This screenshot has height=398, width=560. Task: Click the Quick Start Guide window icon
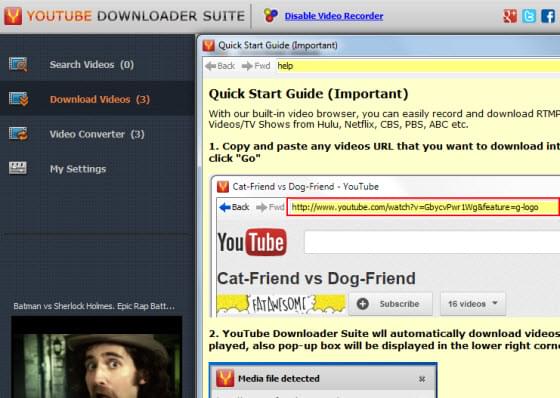pyautogui.click(x=209, y=45)
